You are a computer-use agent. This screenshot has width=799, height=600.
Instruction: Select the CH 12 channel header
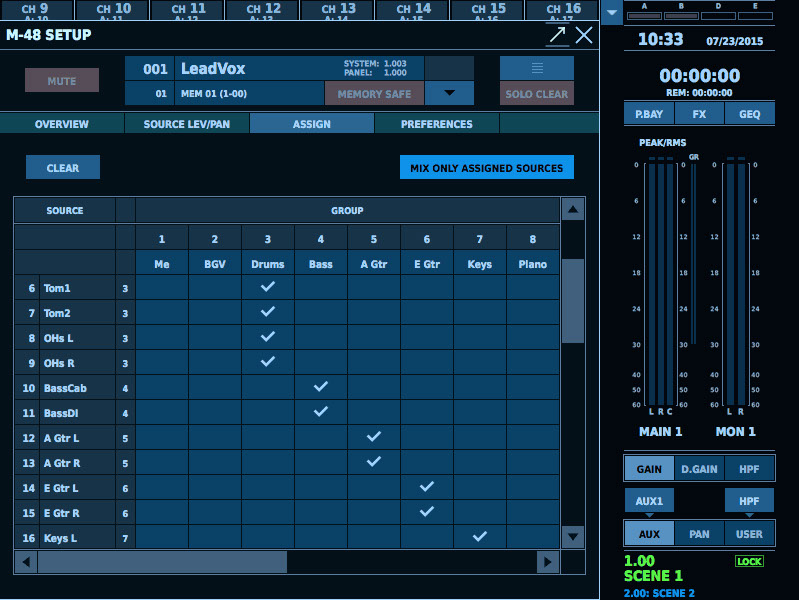262,10
